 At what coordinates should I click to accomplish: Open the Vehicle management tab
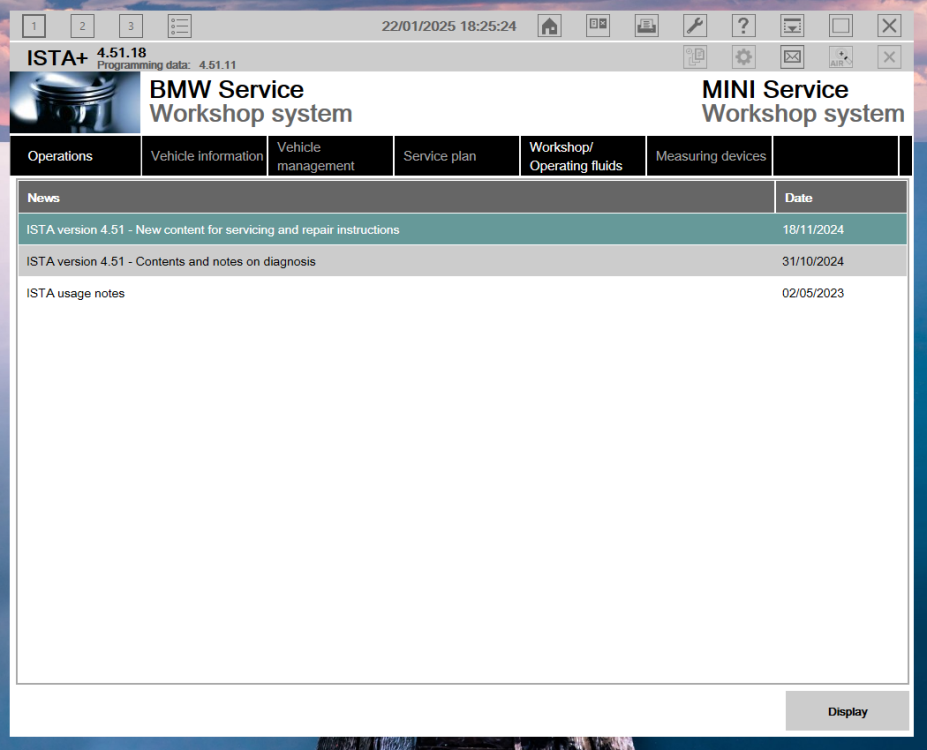[330, 156]
